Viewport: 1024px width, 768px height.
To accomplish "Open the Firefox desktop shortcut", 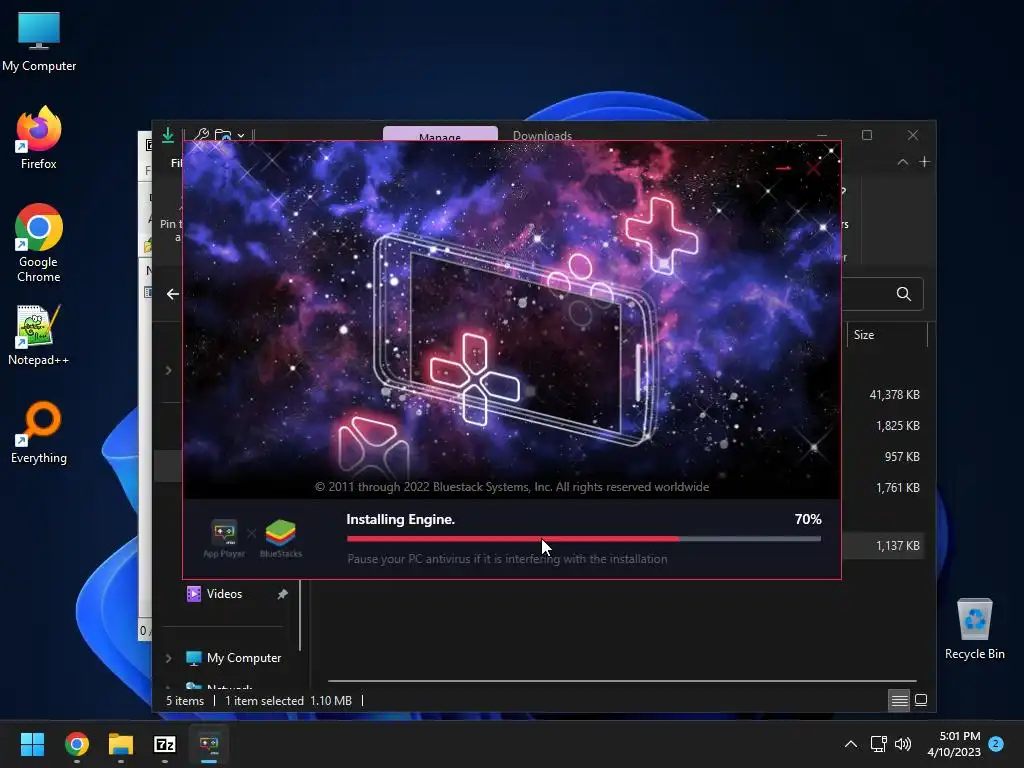I will 39,138.
